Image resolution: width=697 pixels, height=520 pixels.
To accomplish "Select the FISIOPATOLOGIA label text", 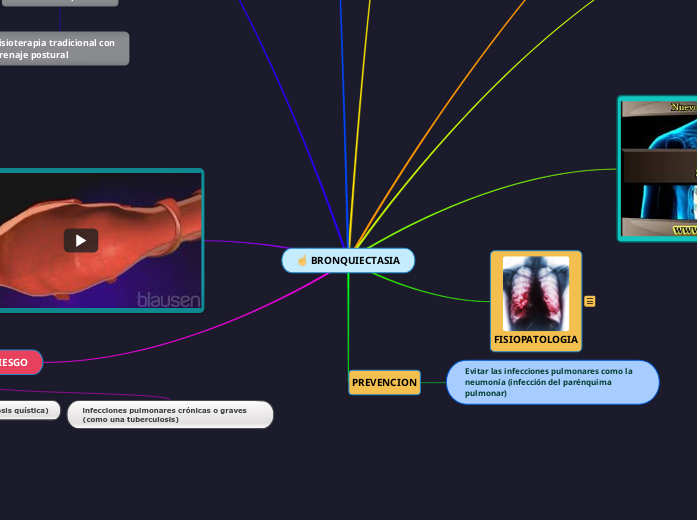I will [535, 340].
